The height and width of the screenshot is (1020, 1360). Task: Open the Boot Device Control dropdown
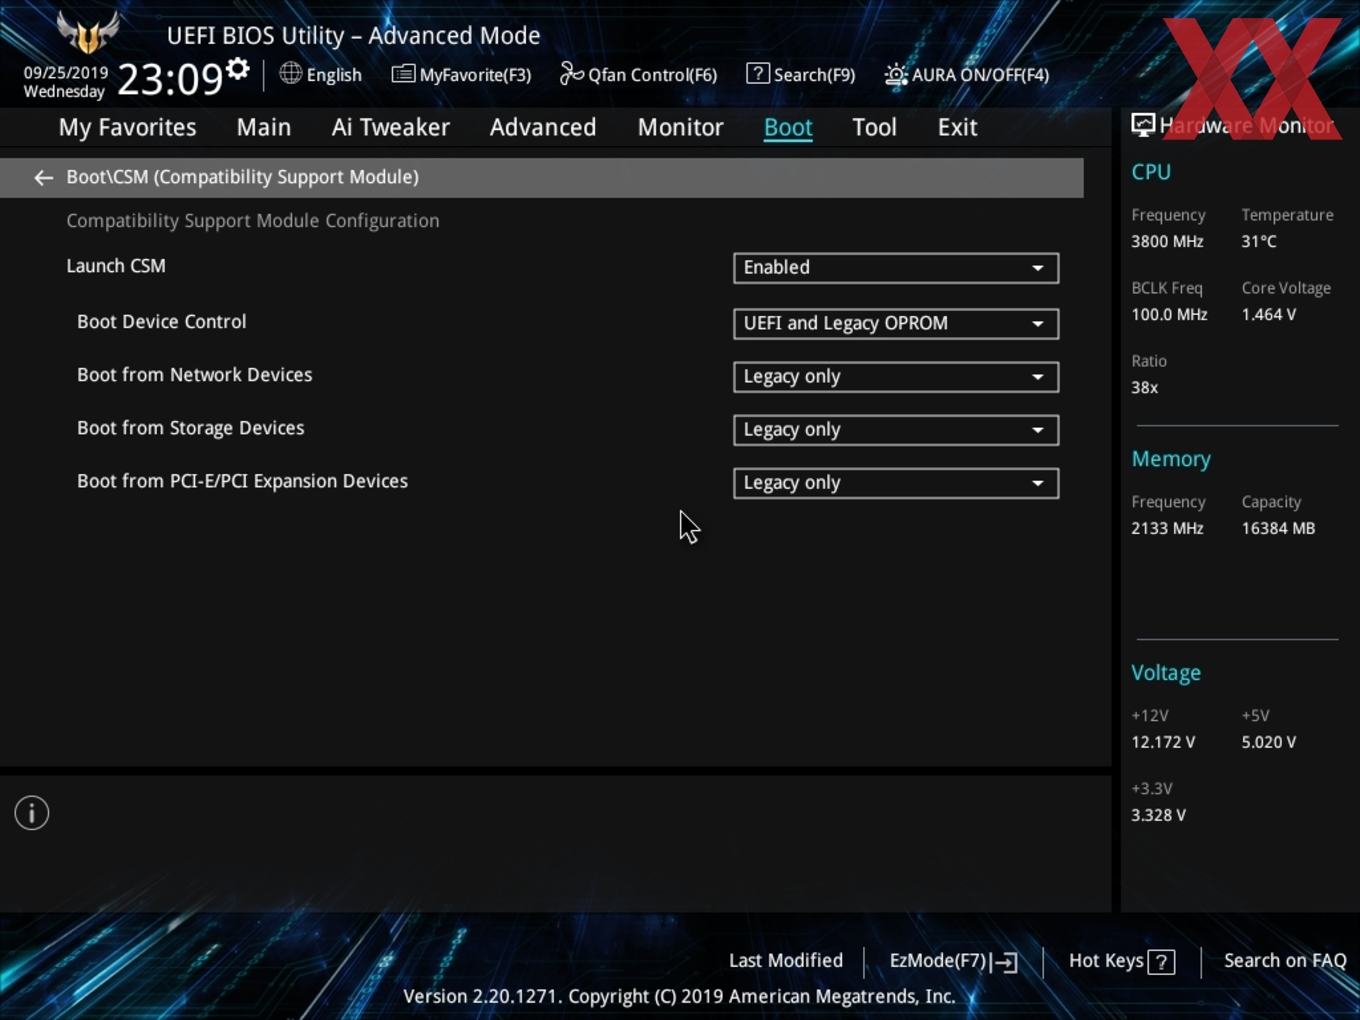pyautogui.click(x=896, y=324)
